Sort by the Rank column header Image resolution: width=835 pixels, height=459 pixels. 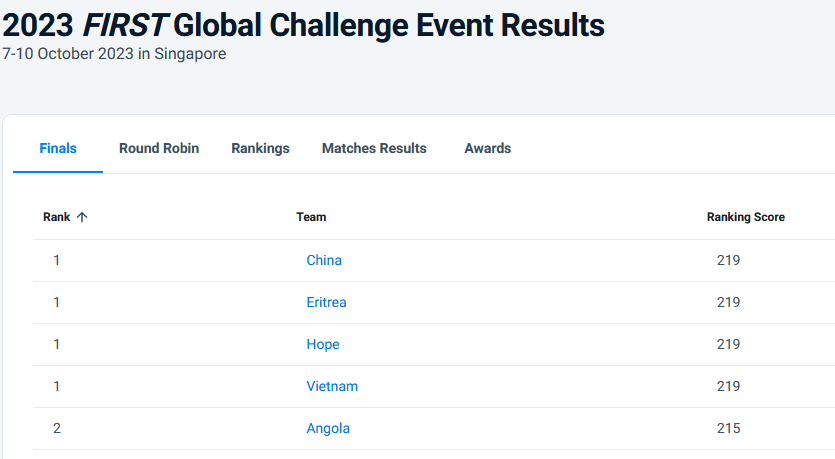(56, 217)
